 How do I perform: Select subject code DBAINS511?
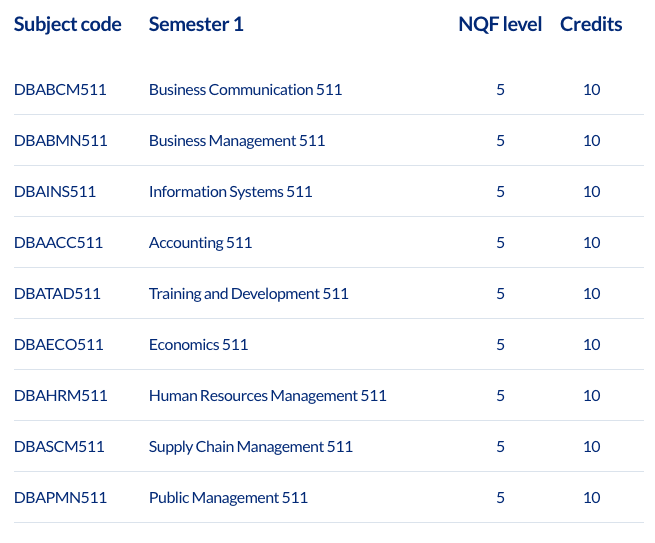click(55, 192)
